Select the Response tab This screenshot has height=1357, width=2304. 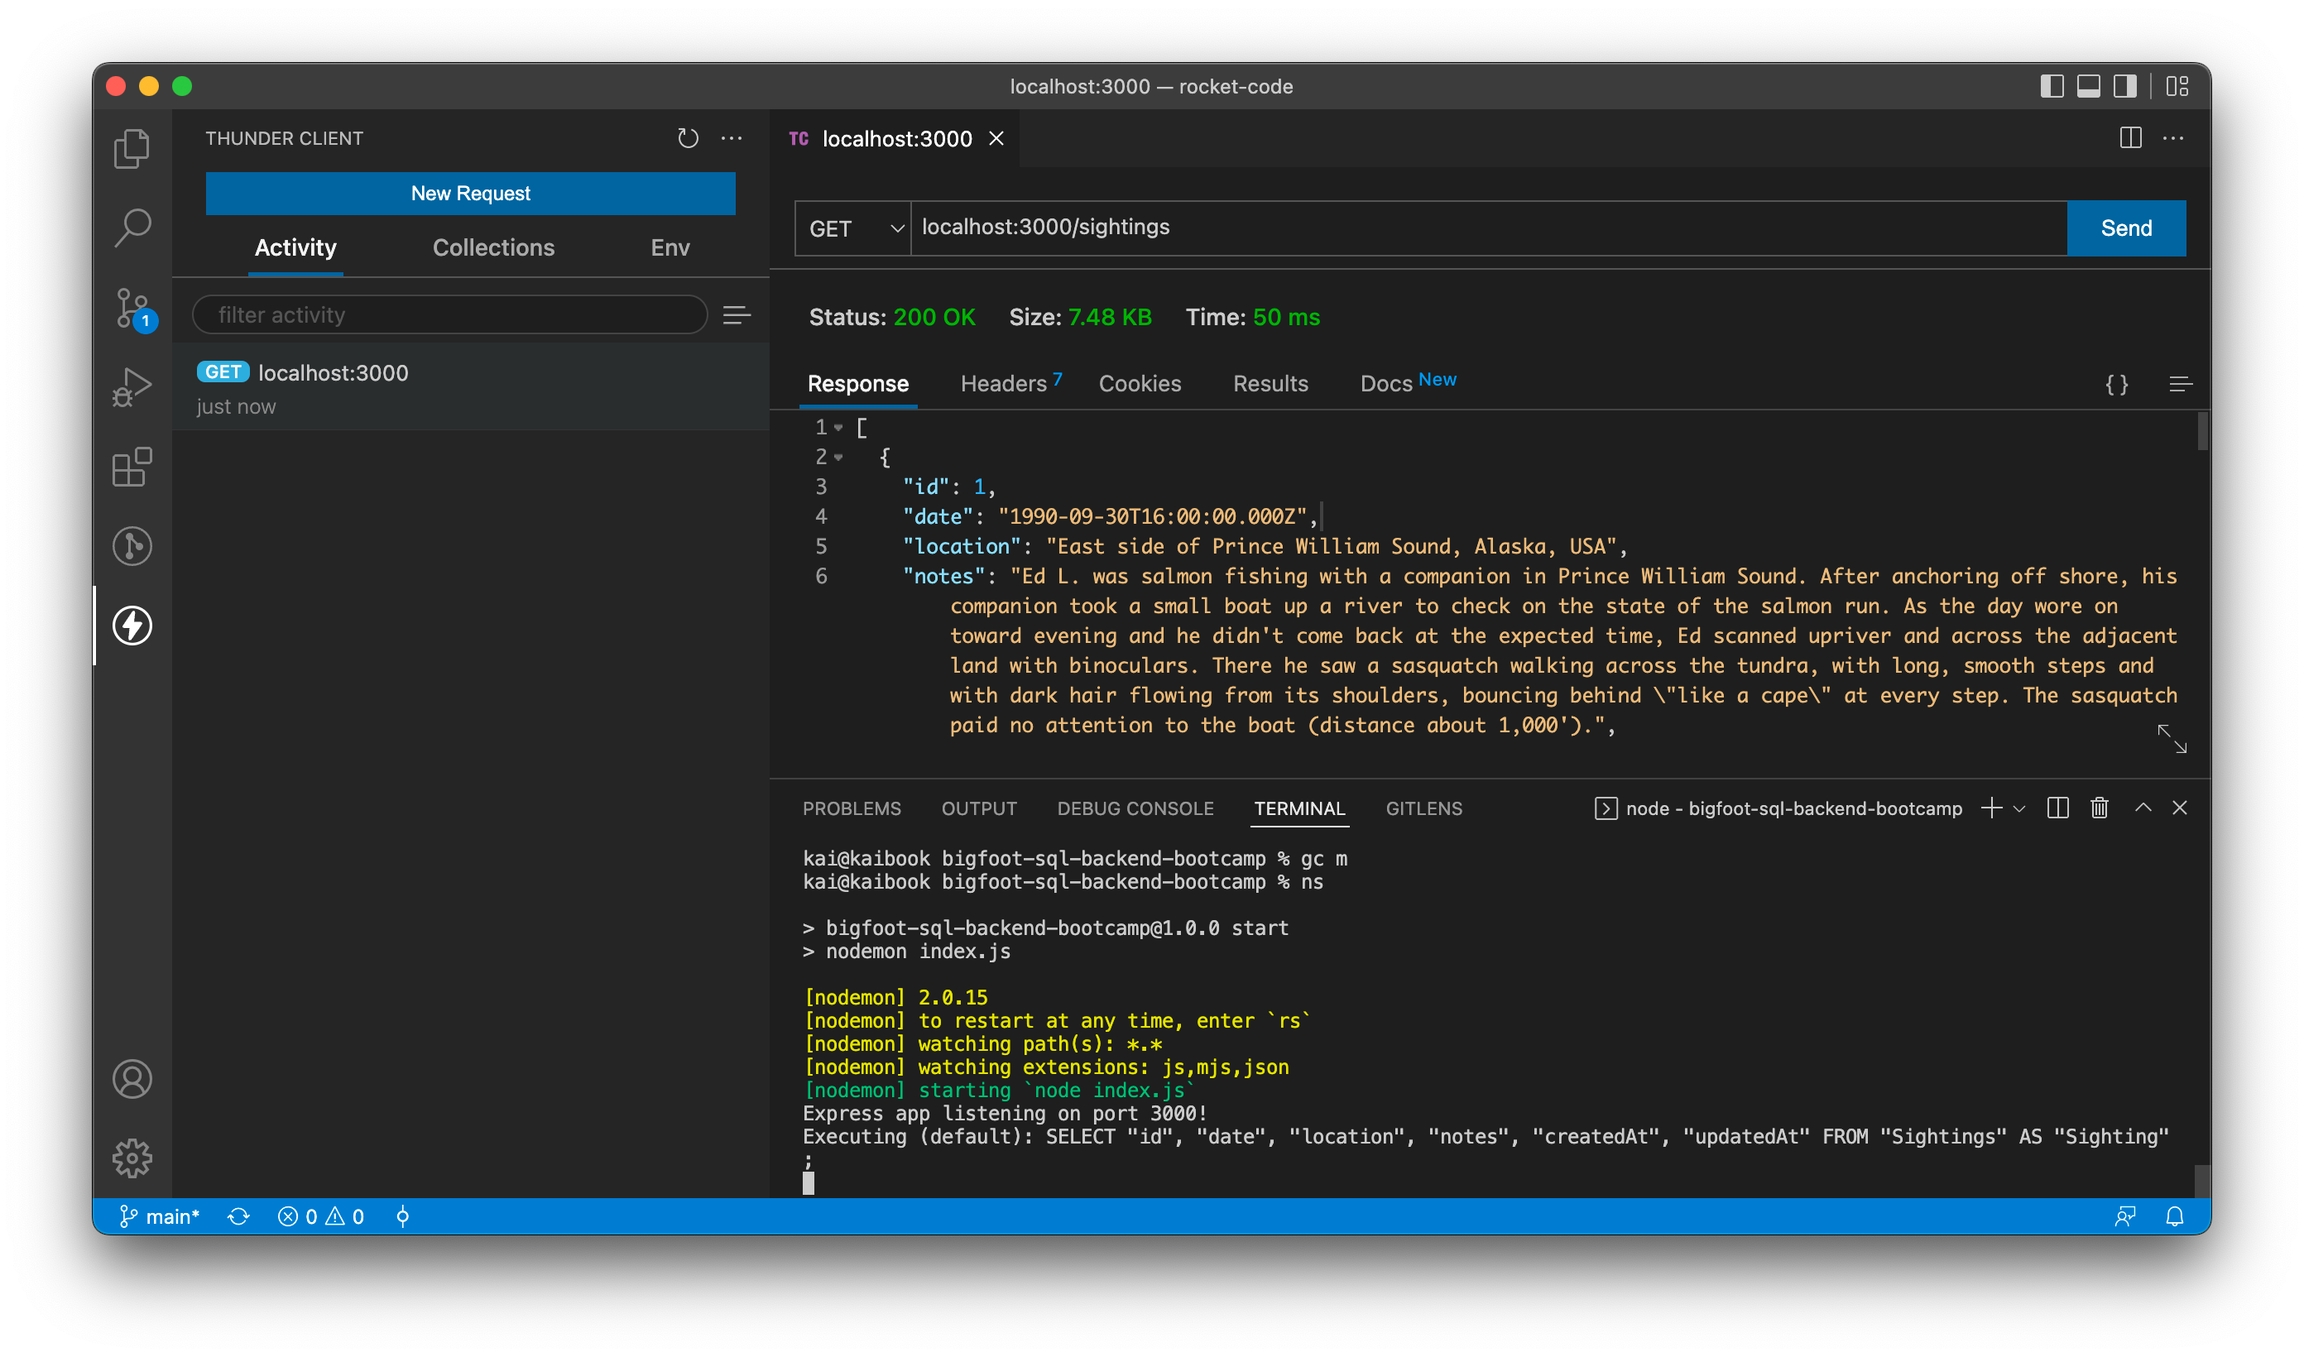pos(858,384)
